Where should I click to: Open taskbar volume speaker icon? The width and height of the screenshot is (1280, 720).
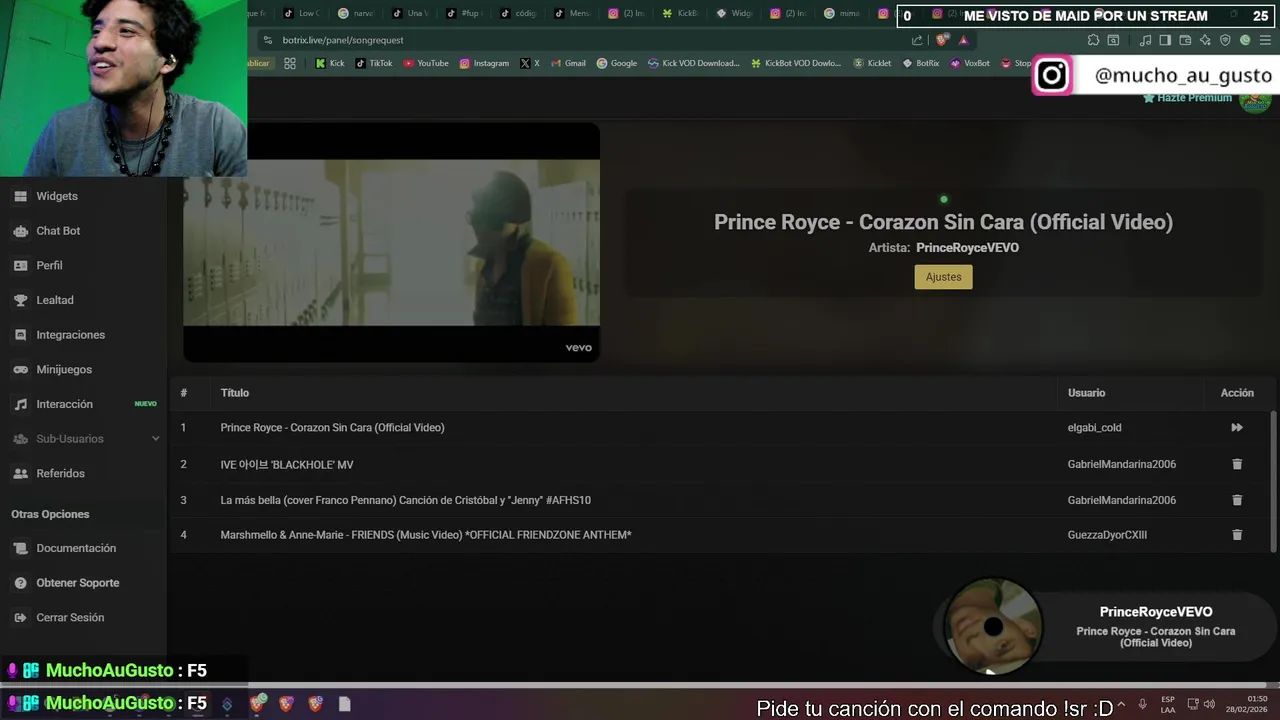(1209, 704)
